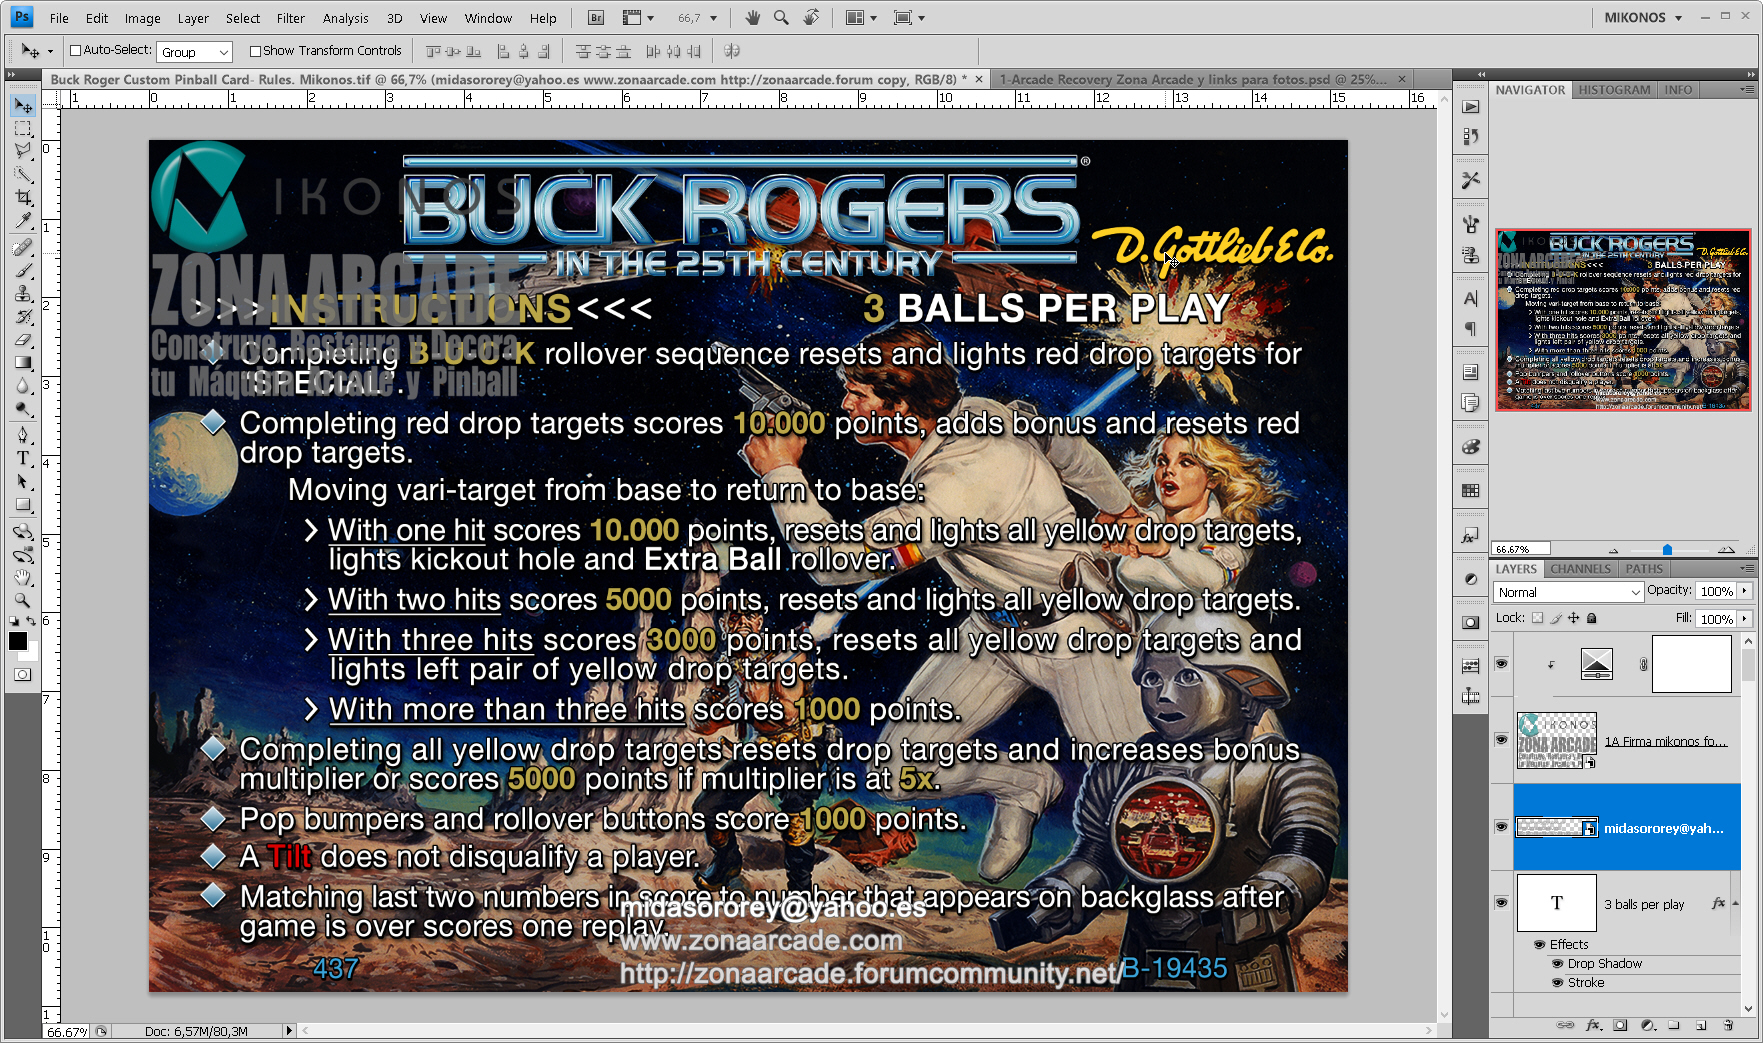1763x1043 pixels.
Task: Select the Eyedropper tool
Action: pos(23,220)
